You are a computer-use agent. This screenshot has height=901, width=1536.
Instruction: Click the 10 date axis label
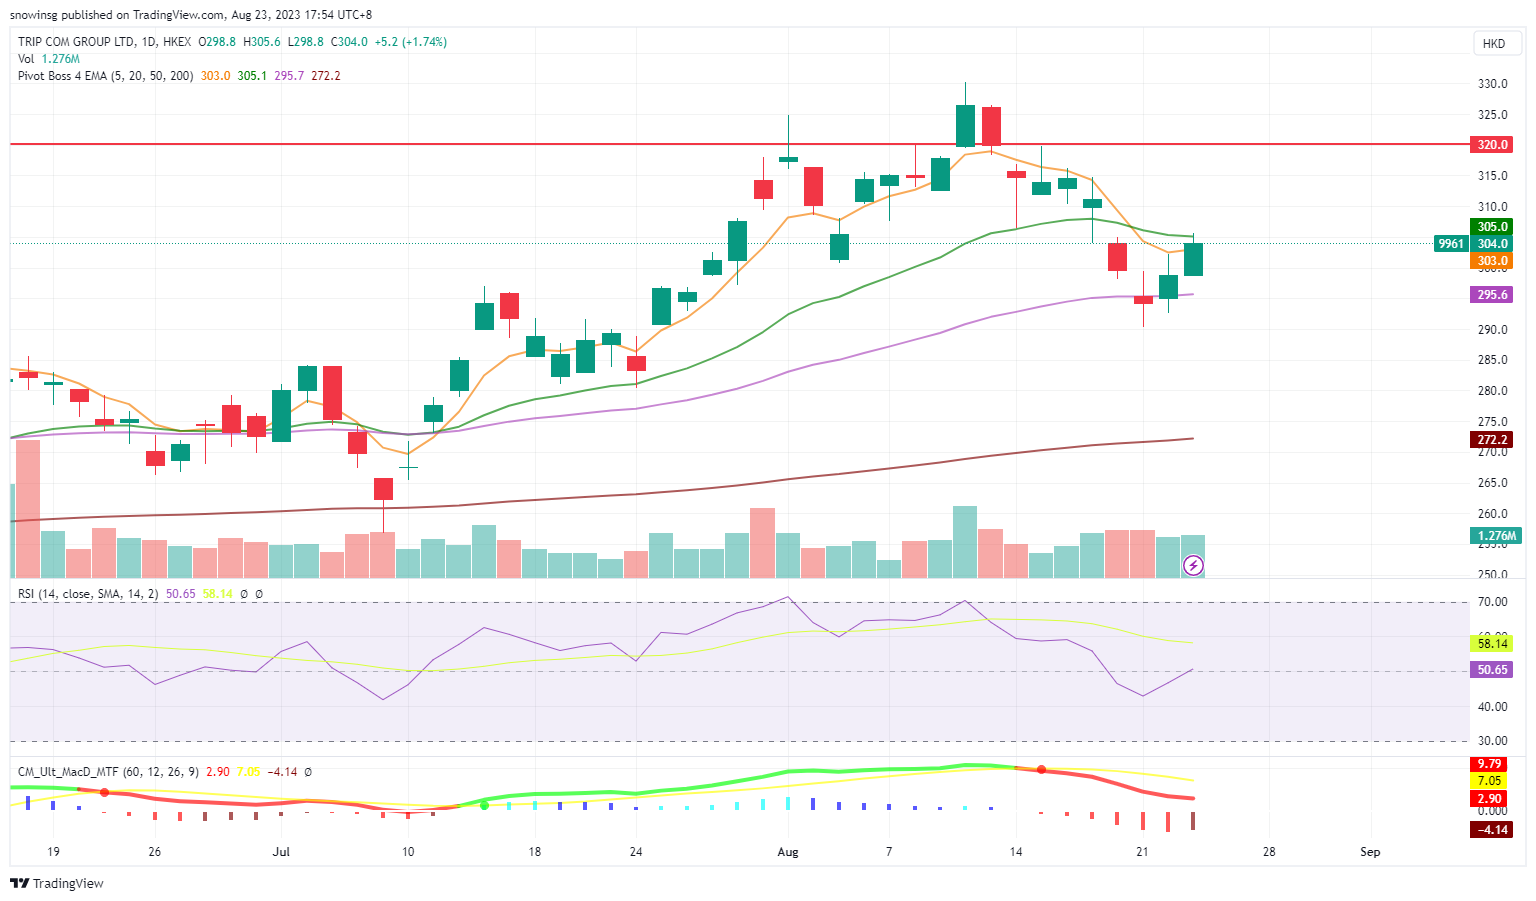[x=408, y=852]
